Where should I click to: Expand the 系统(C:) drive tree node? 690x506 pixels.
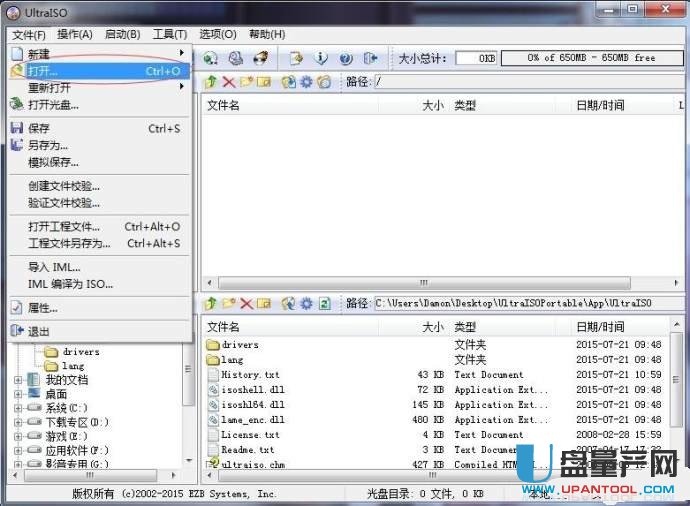[18, 409]
